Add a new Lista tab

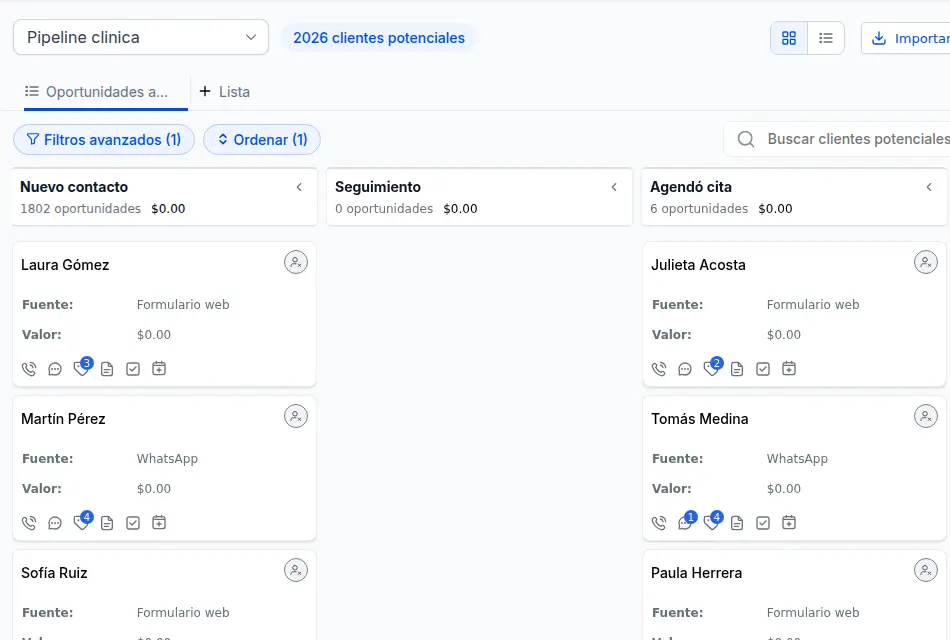tap(225, 92)
